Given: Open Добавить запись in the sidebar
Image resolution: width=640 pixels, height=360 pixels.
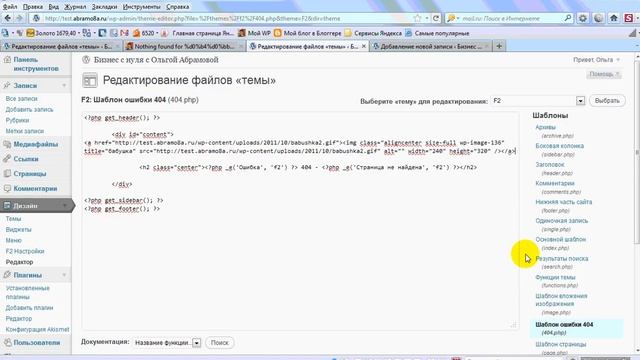Looking at the screenshot, I should [29, 109].
